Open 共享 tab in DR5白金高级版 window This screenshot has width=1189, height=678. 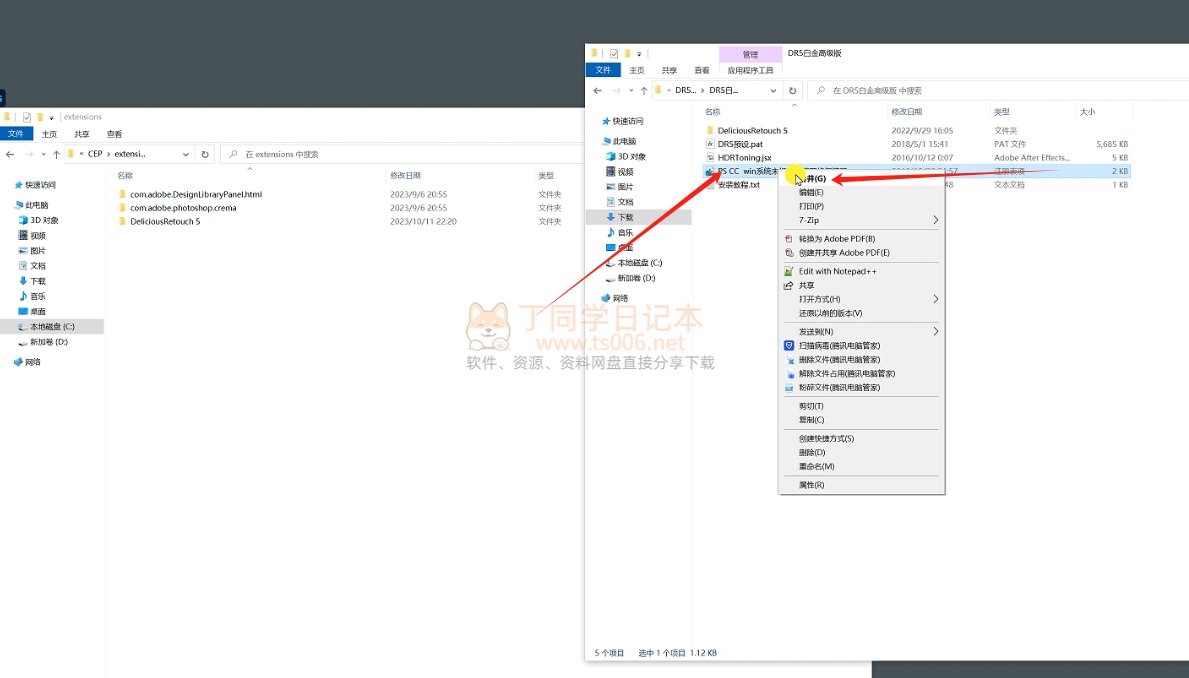[x=669, y=71]
